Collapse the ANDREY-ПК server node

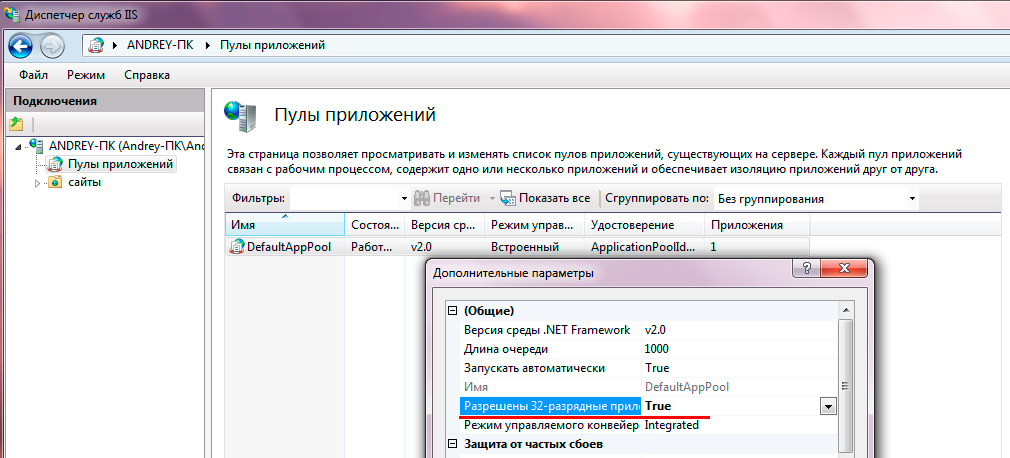(17, 146)
